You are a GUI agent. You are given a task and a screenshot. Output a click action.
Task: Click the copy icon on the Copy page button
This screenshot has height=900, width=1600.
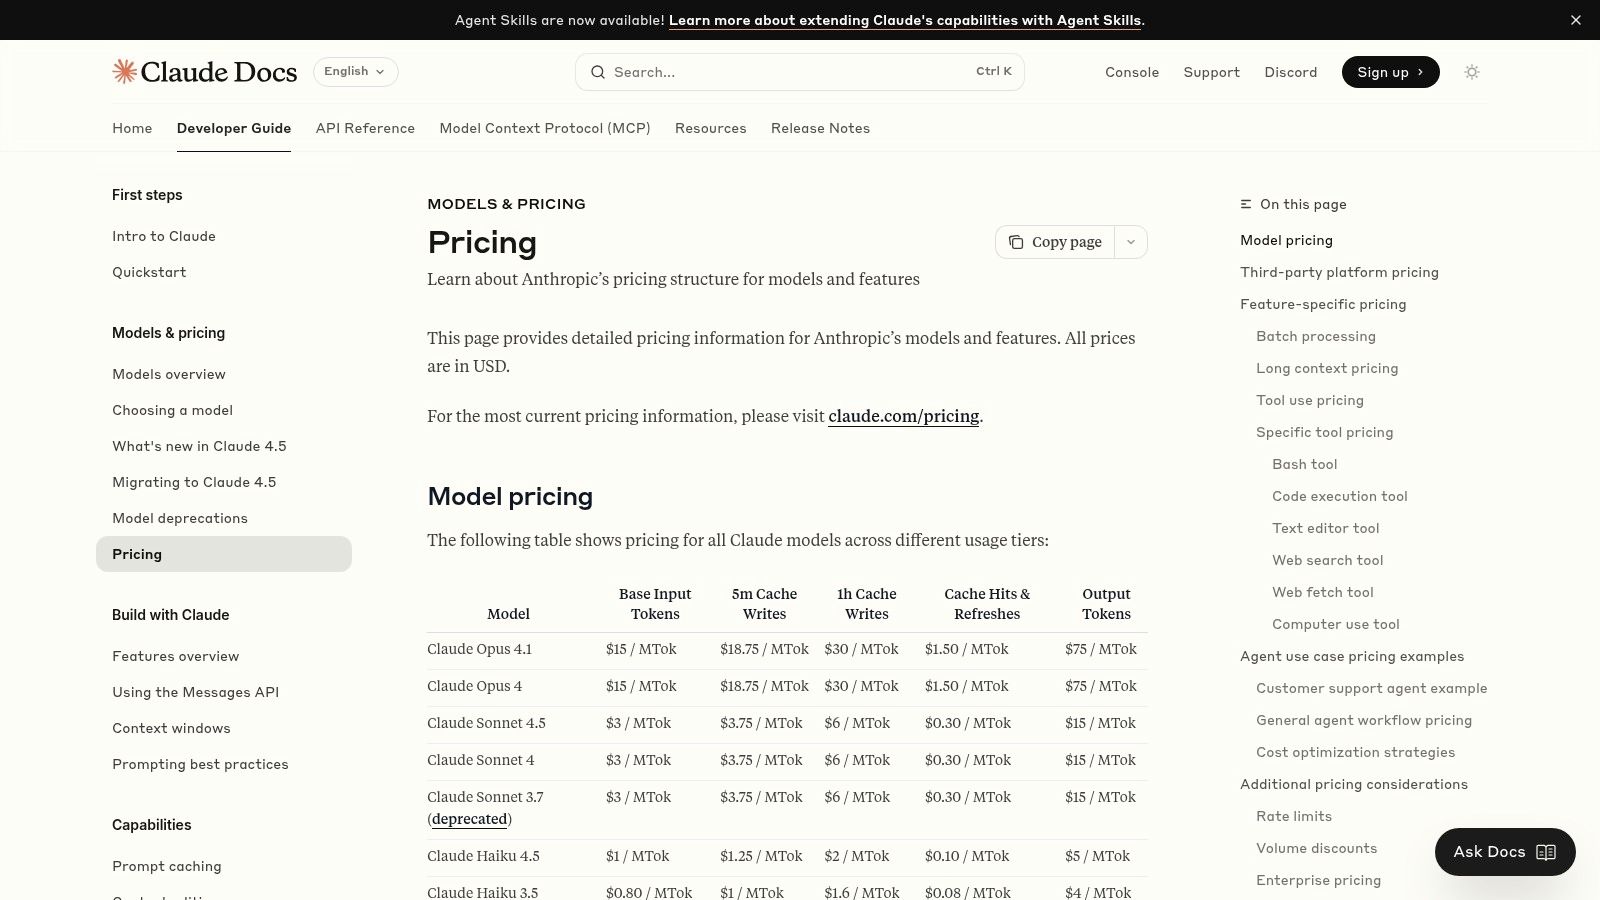tap(1016, 241)
